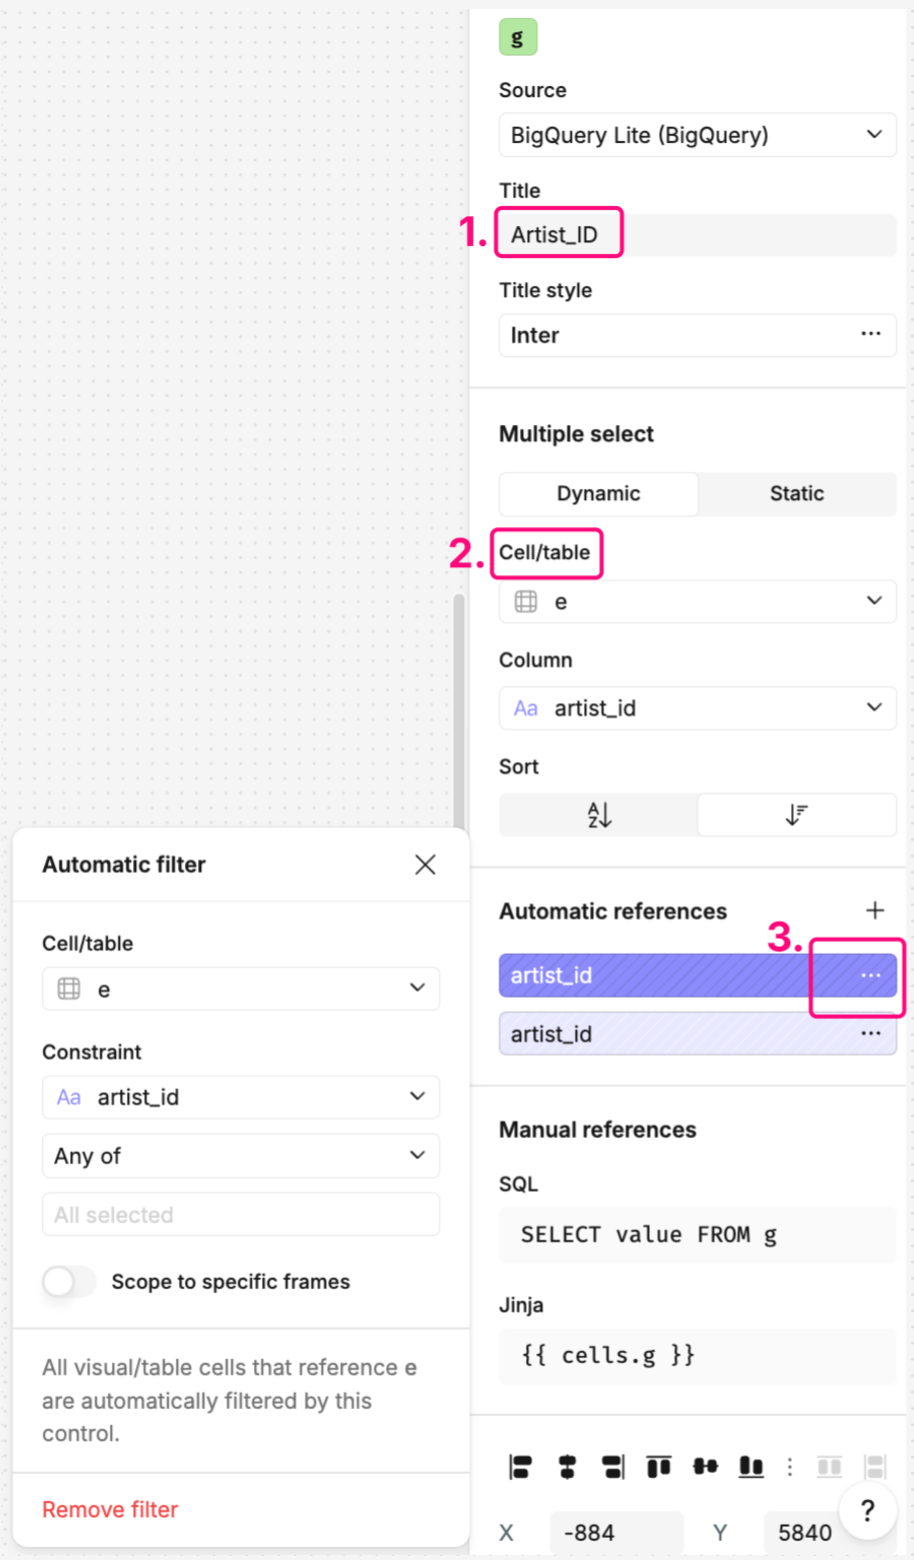
Task: Click the align horizontal centers icon
Action: pos(567,1467)
